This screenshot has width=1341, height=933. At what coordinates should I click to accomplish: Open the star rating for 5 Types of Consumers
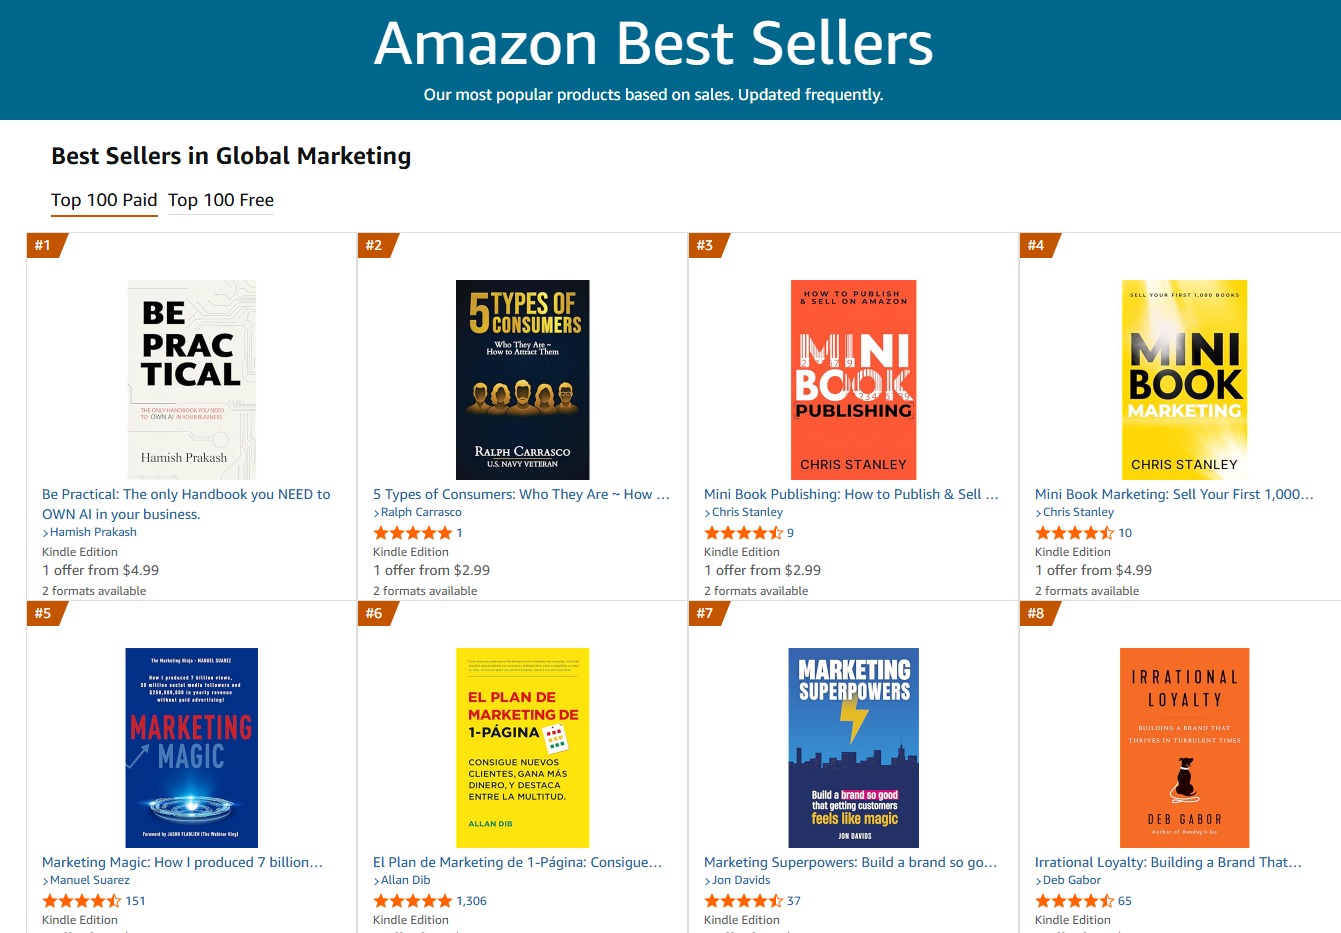[x=411, y=532]
